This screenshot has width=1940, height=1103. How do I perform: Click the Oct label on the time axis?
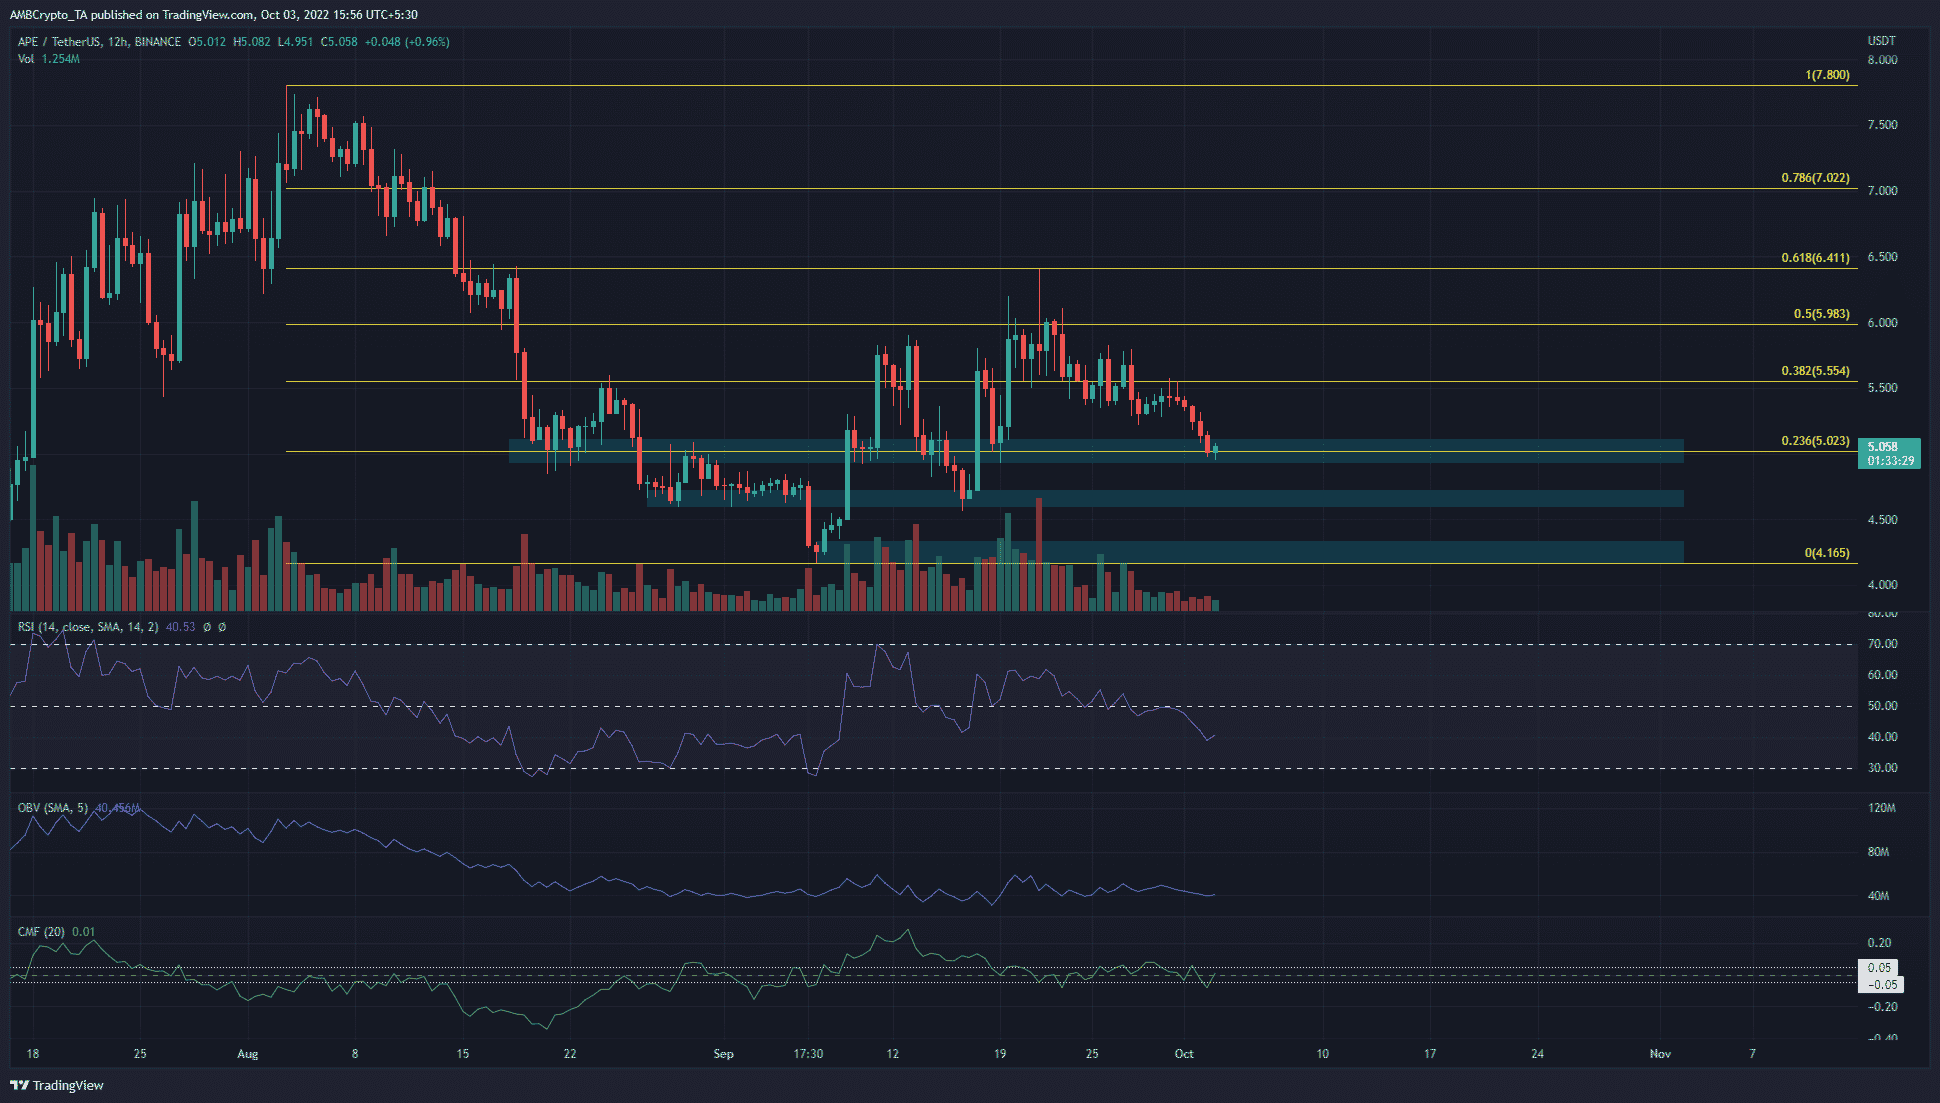coord(1185,1054)
